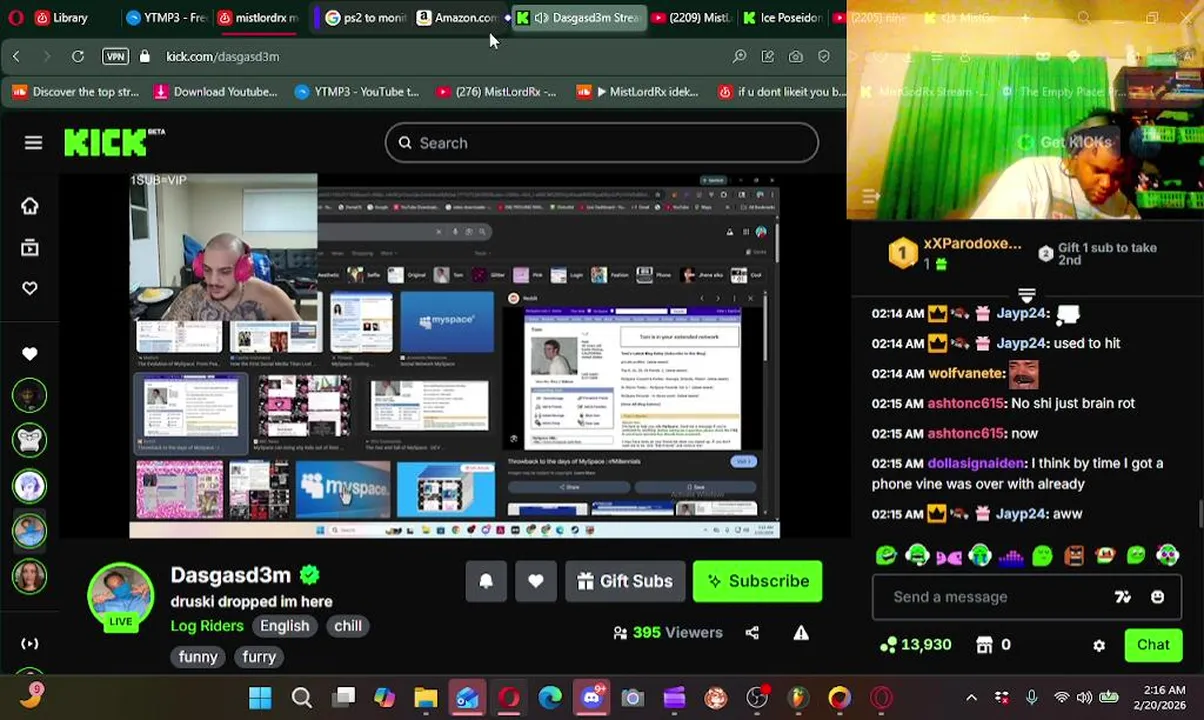
Task: Open File Explorer from taskbar
Action: (x=426, y=698)
